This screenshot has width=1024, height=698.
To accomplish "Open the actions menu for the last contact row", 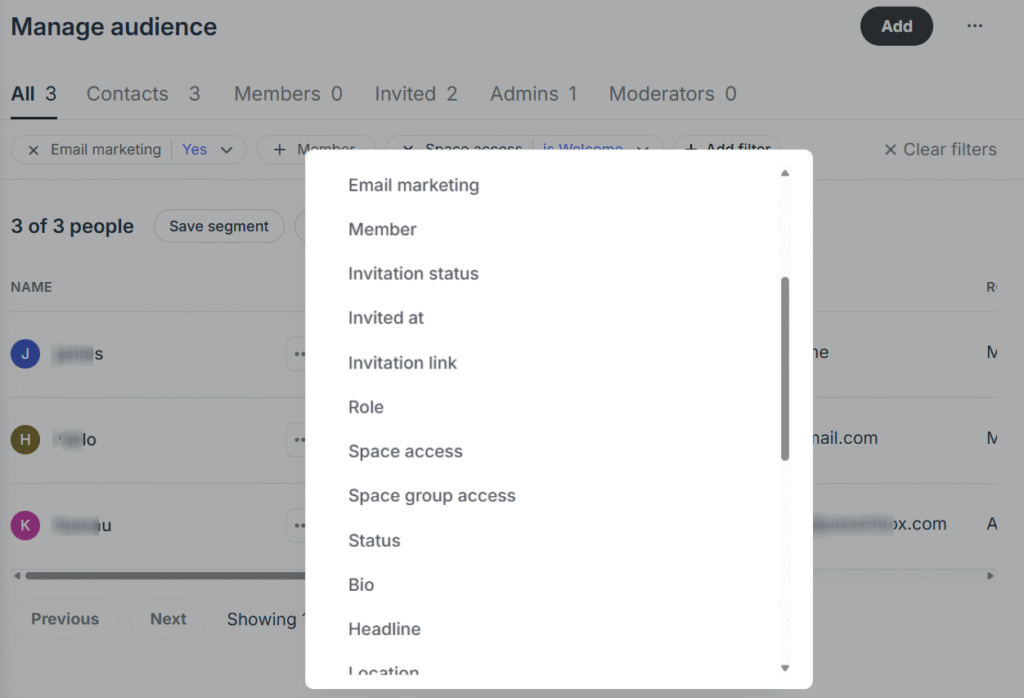I will point(297,525).
